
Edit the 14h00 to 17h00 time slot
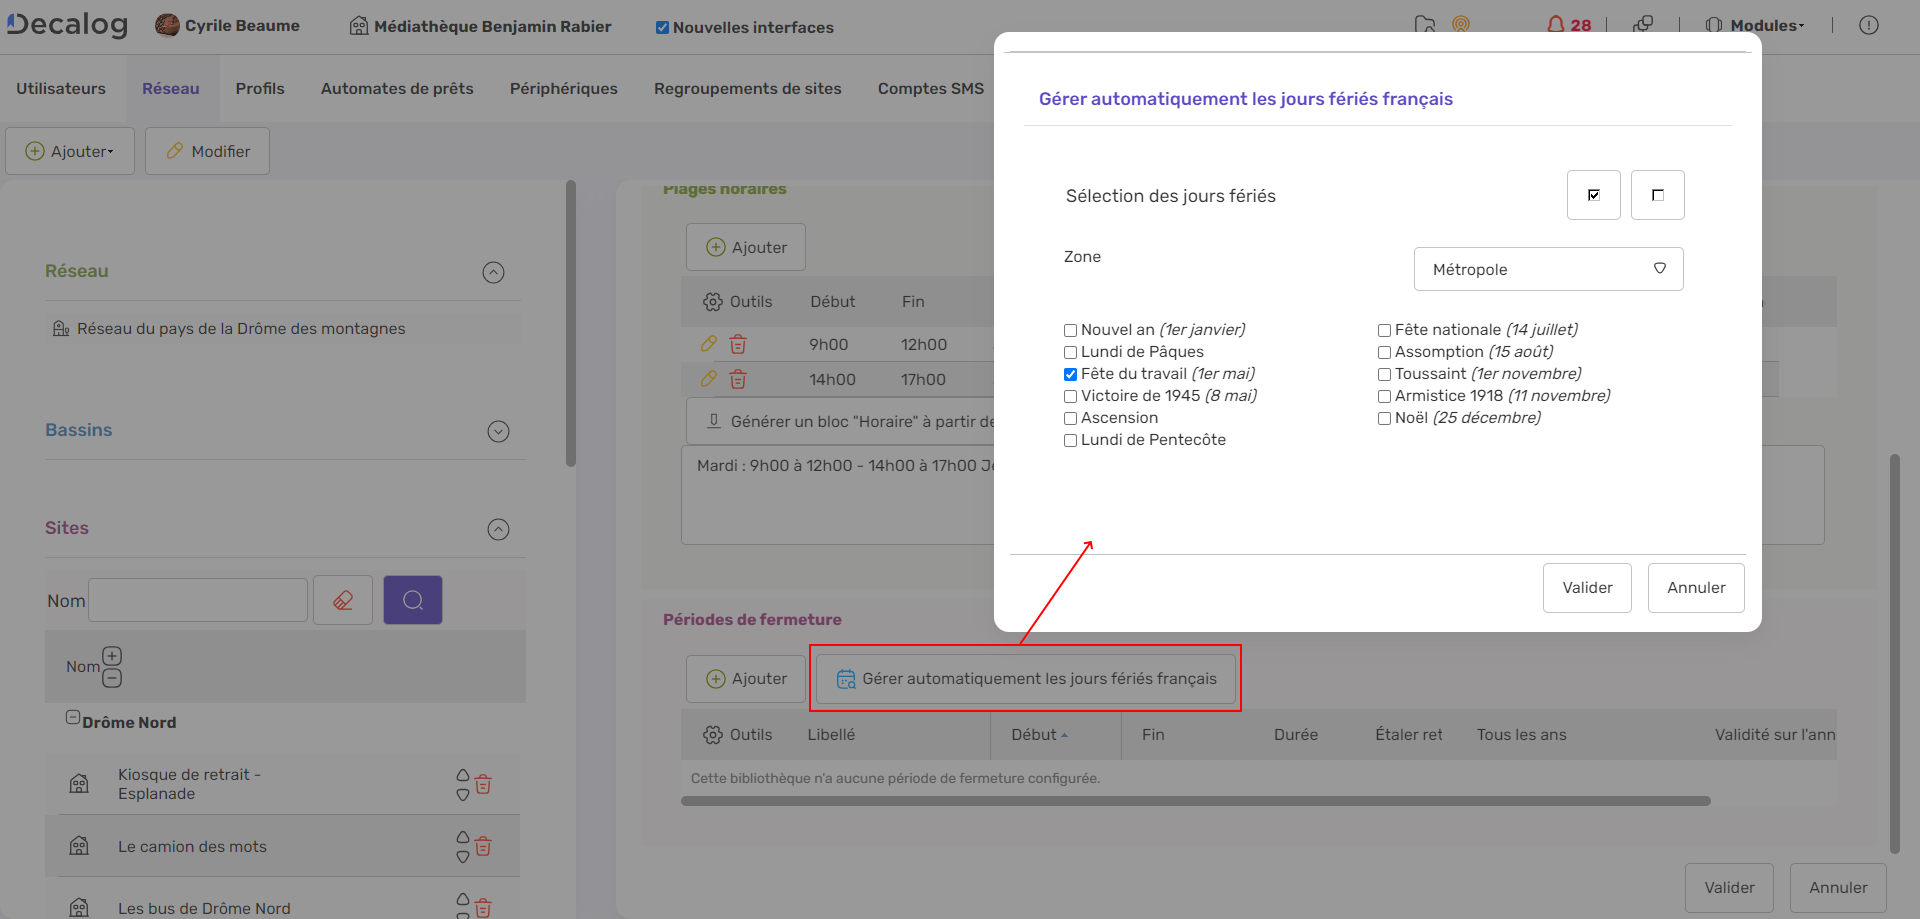pos(709,379)
